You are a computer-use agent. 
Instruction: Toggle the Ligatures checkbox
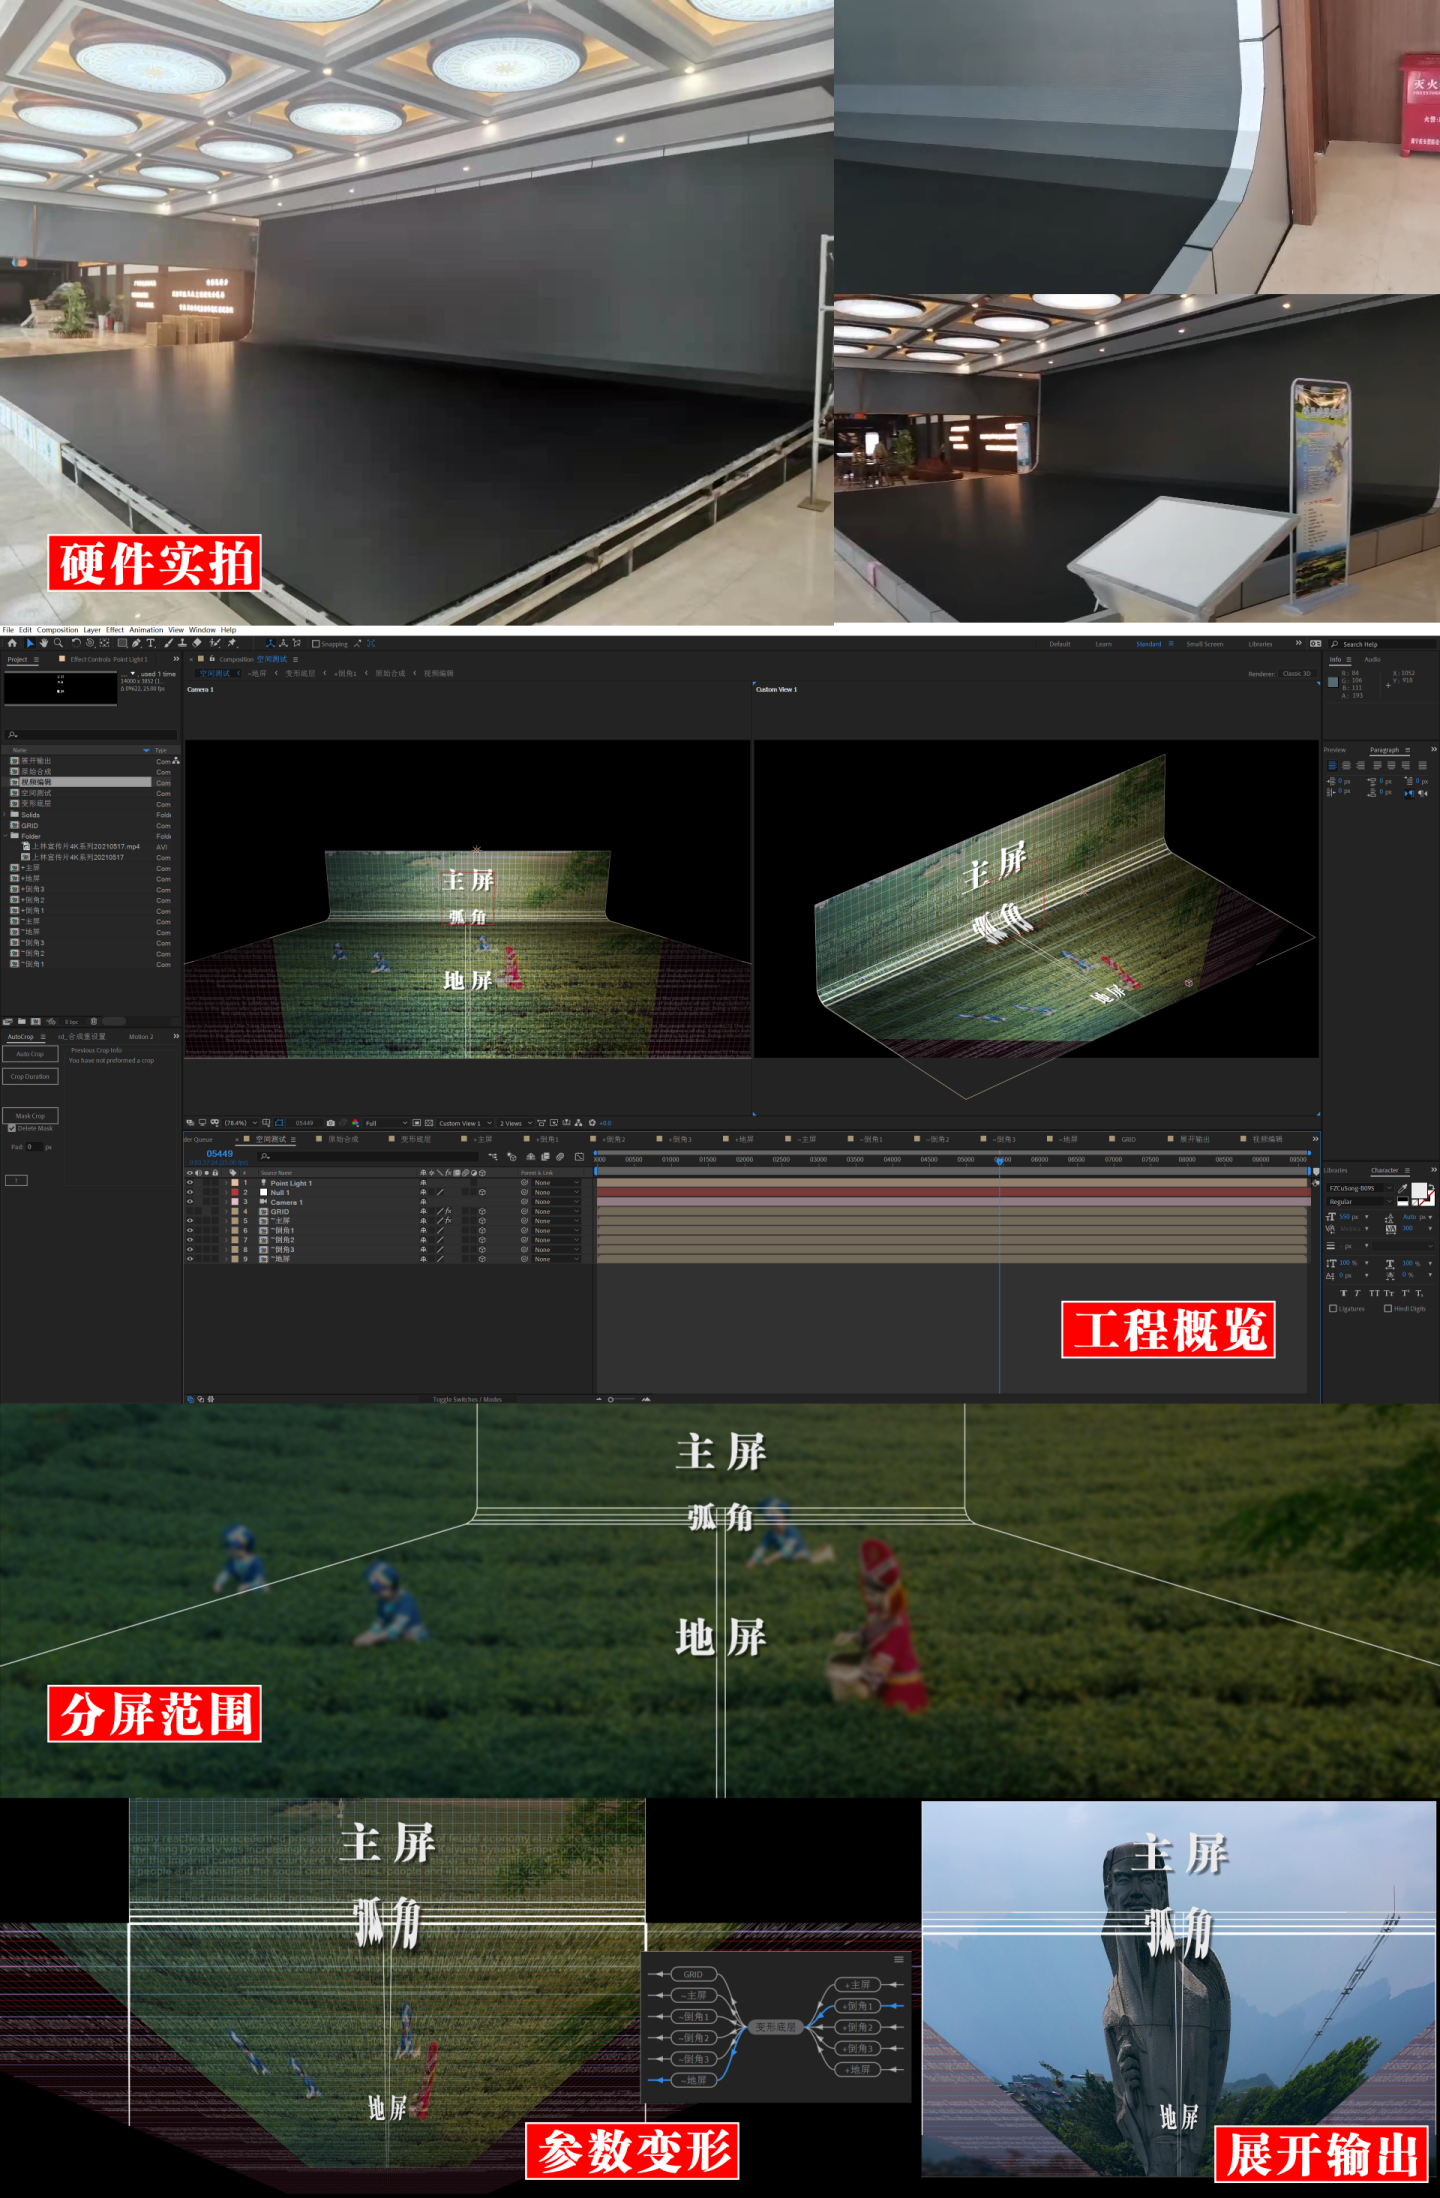(x=1333, y=1309)
